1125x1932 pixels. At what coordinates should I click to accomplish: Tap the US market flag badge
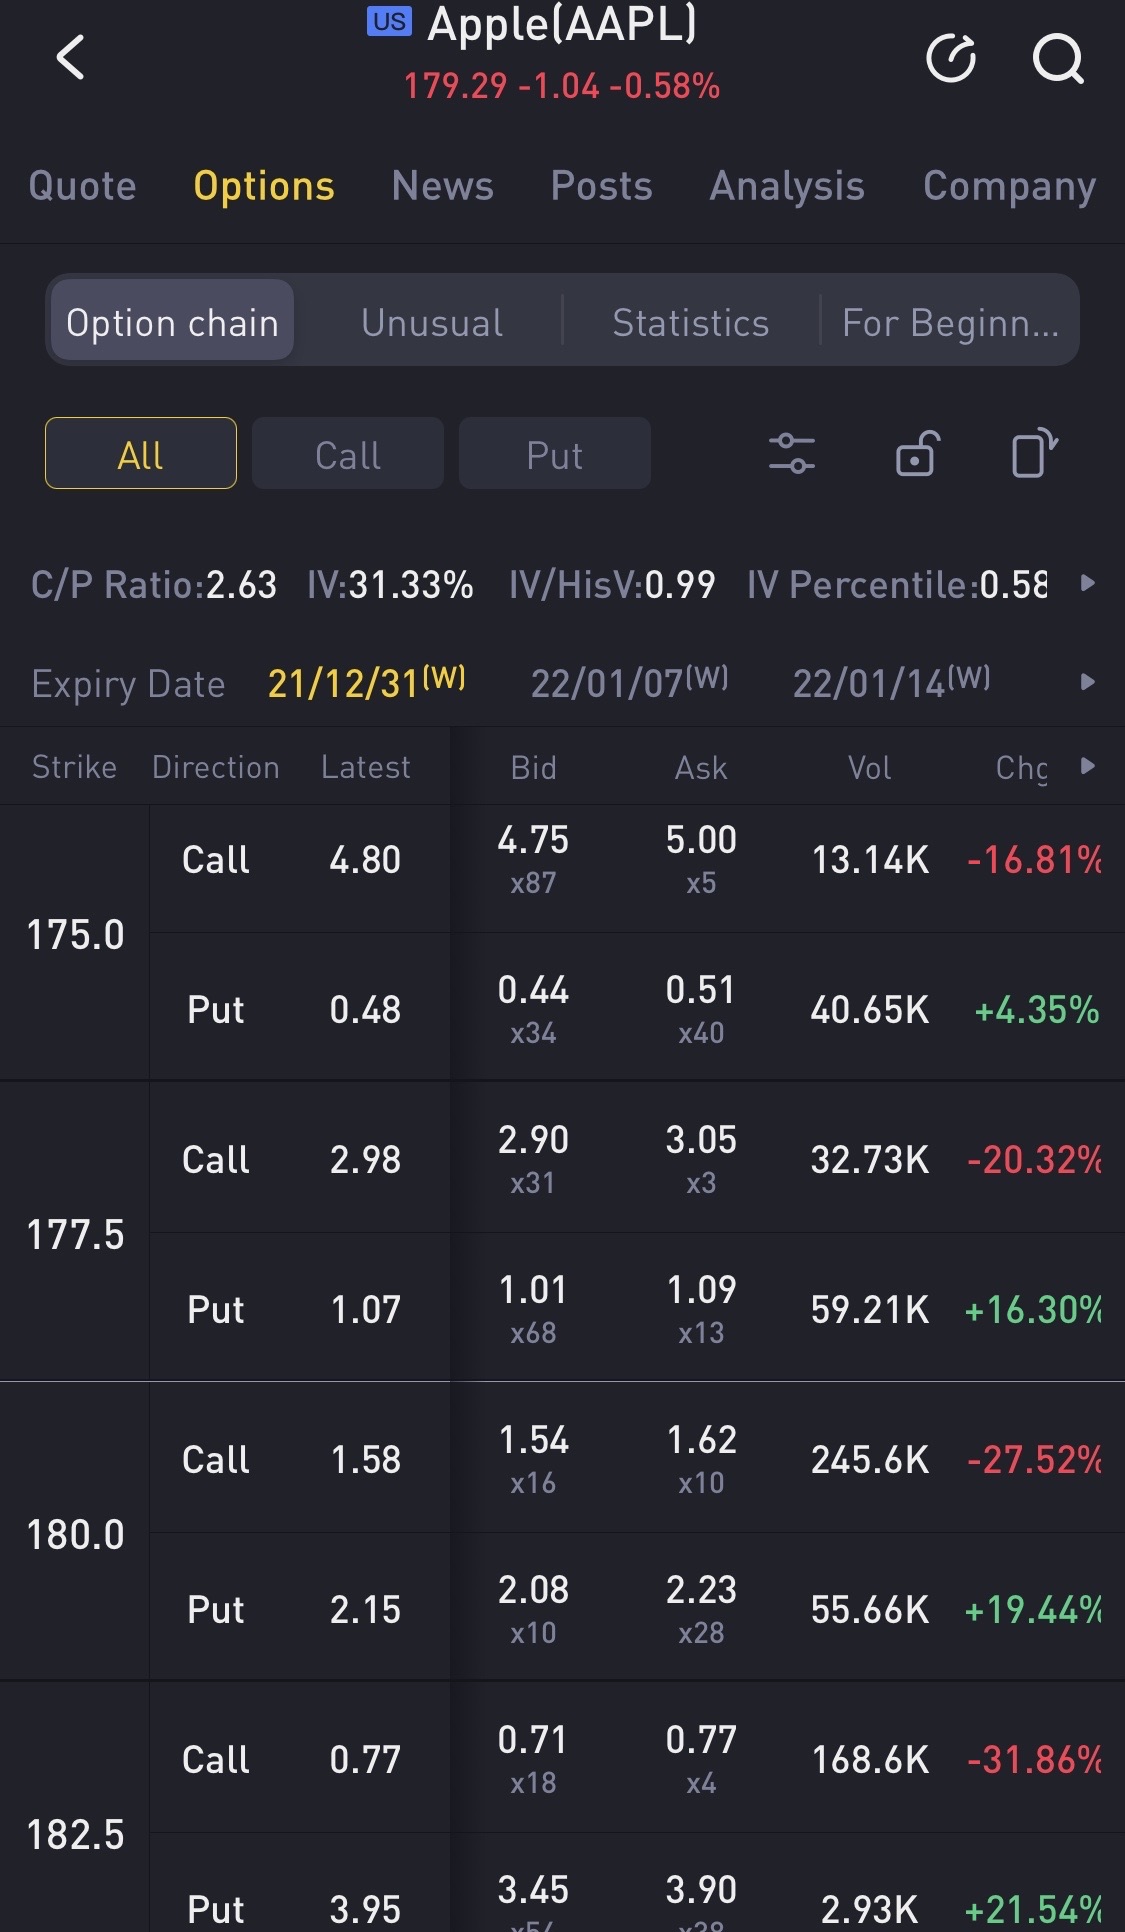pos(389,21)
